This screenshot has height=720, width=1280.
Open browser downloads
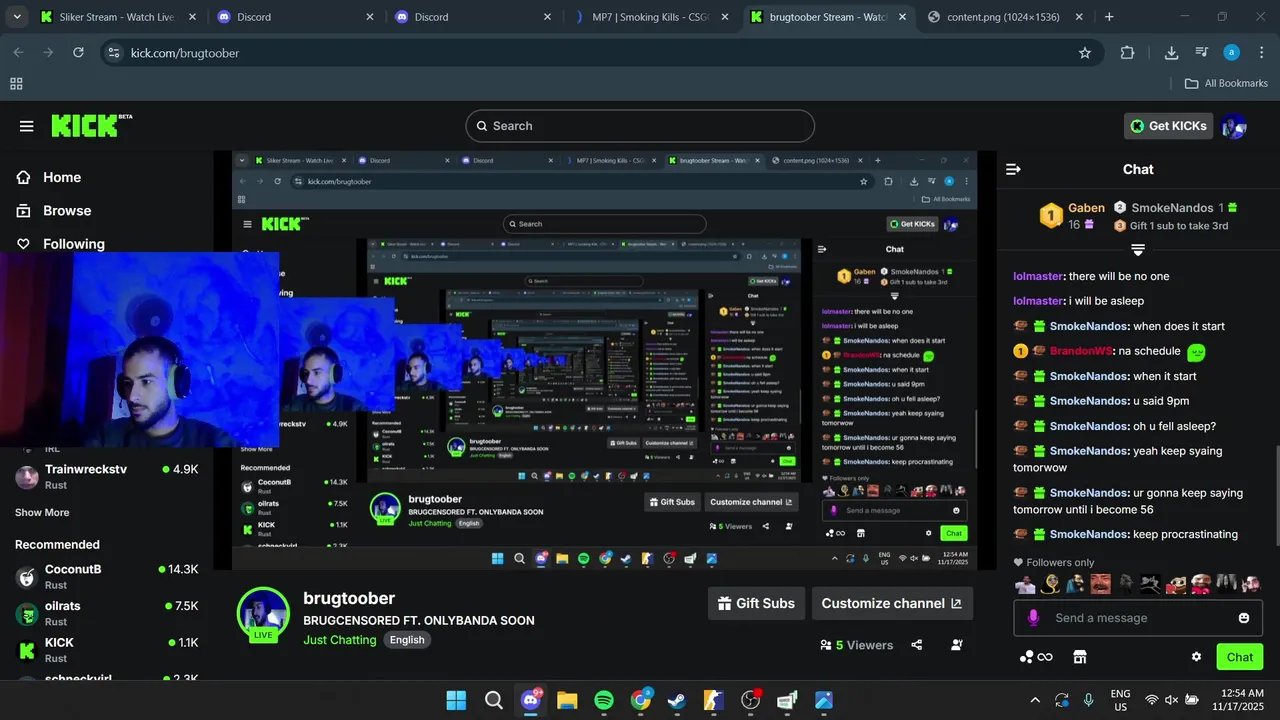[1171, 53]
